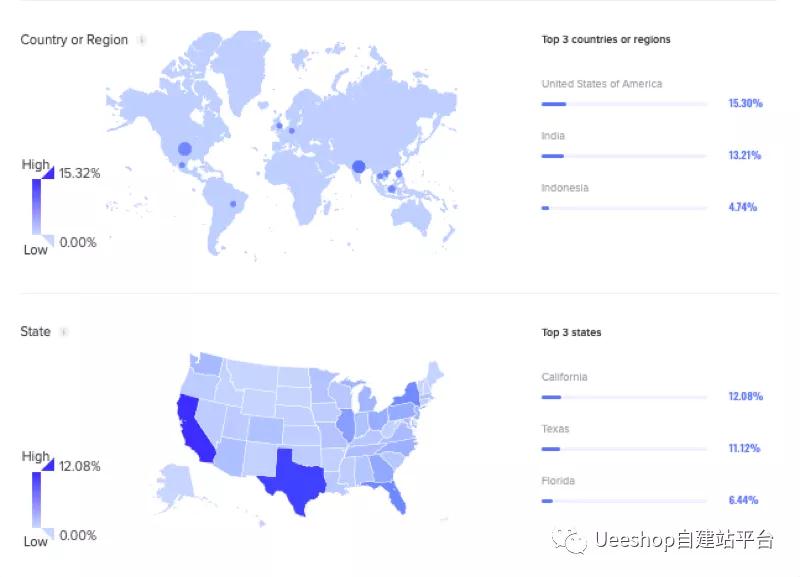Screen dimensions: 800x577
Task: Click the California percentage bar
Action: click(x=624, y=397)
